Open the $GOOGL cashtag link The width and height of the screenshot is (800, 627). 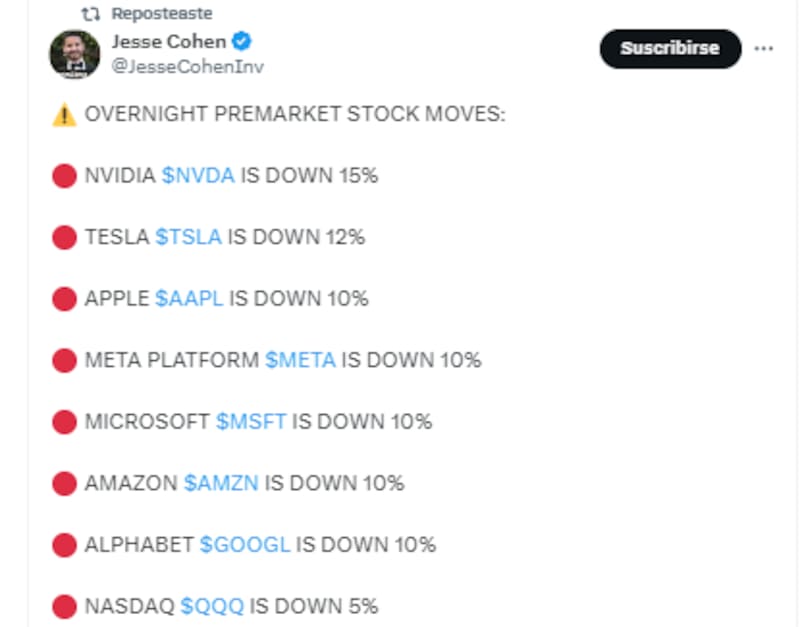245,545
